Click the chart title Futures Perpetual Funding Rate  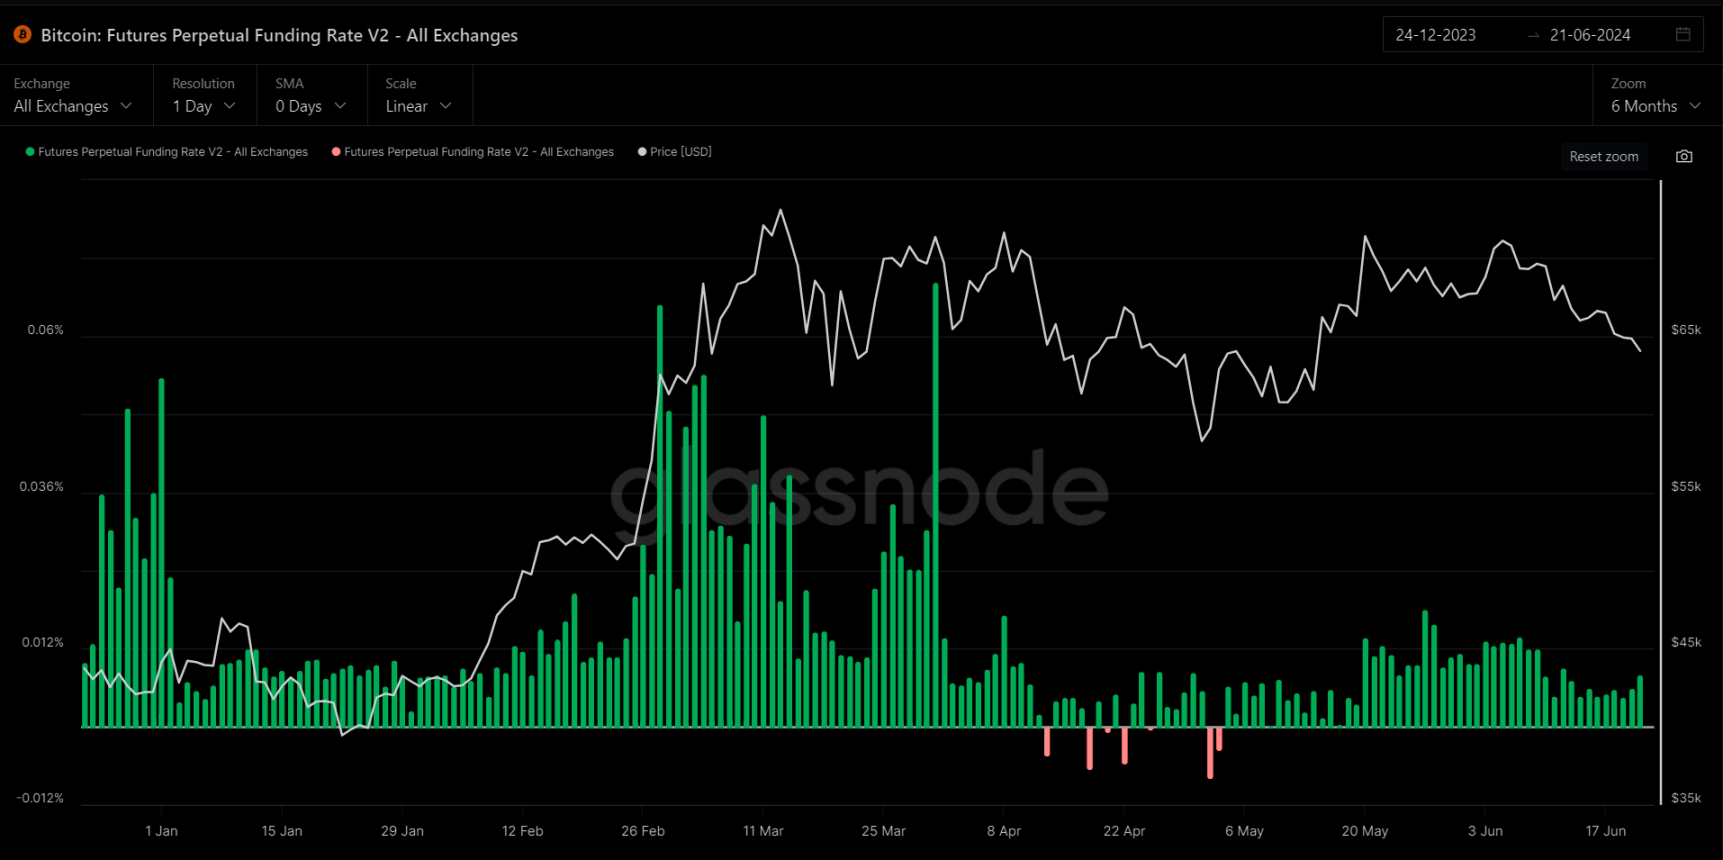279,35
